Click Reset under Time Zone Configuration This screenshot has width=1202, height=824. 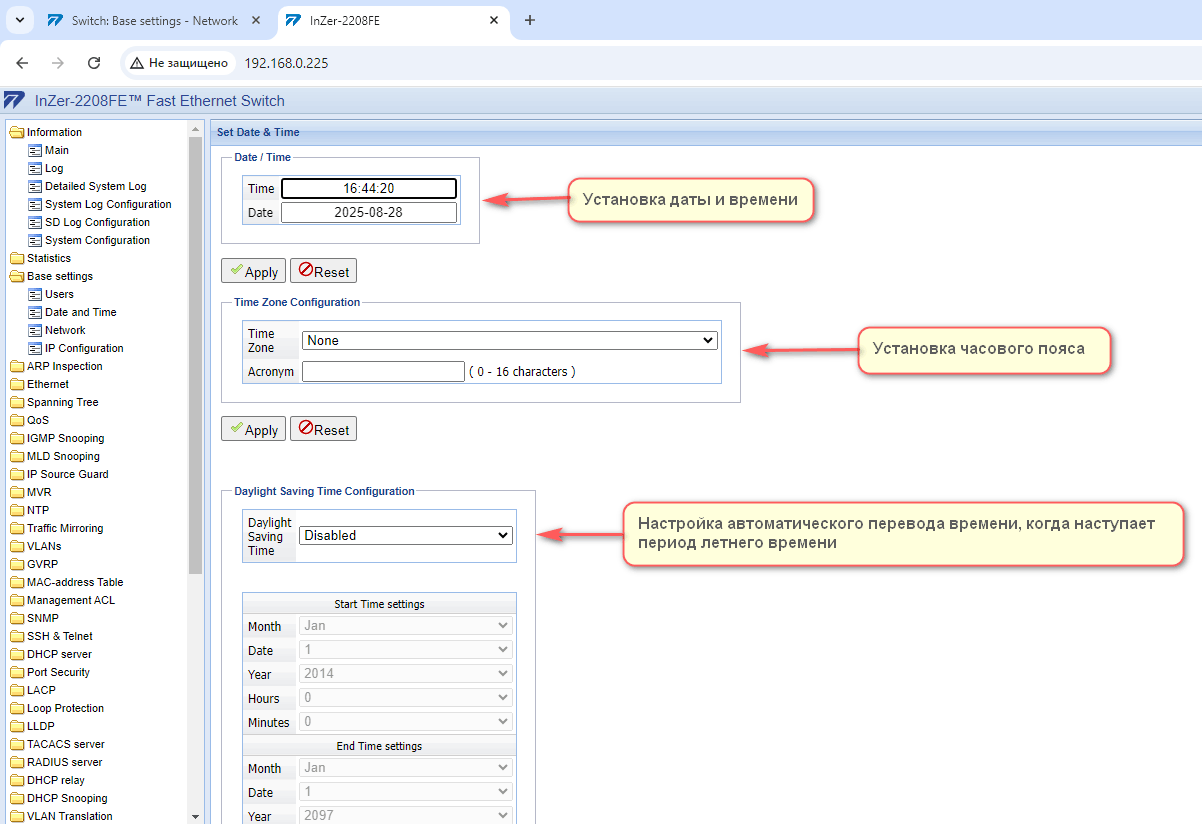click(323, 429)
